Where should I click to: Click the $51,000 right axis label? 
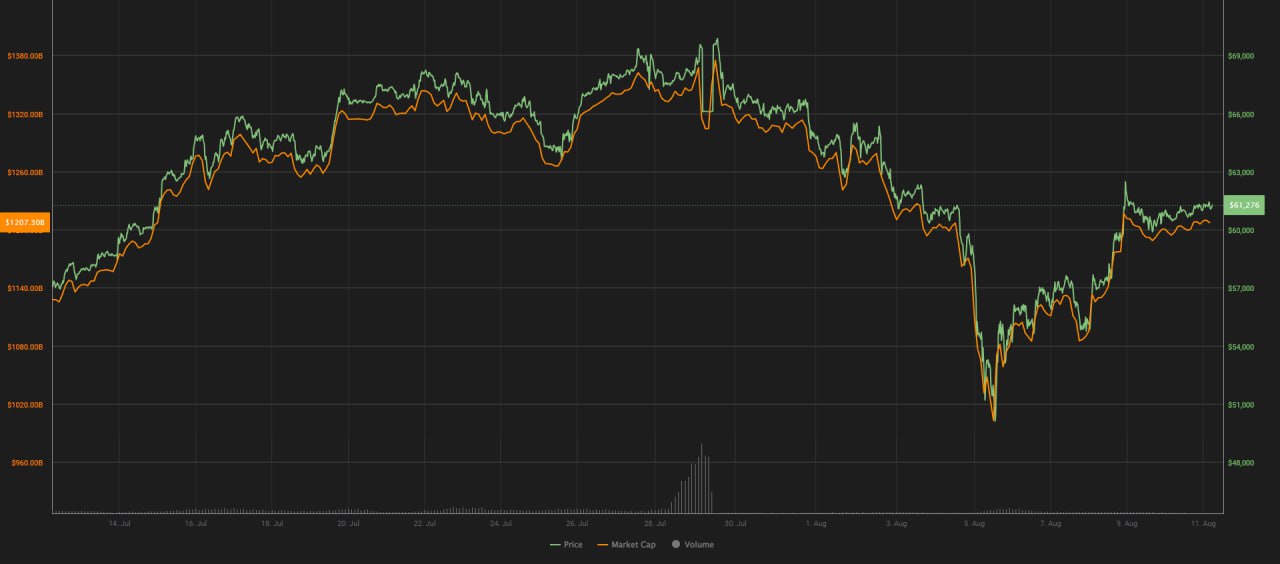pos(1240,405)
